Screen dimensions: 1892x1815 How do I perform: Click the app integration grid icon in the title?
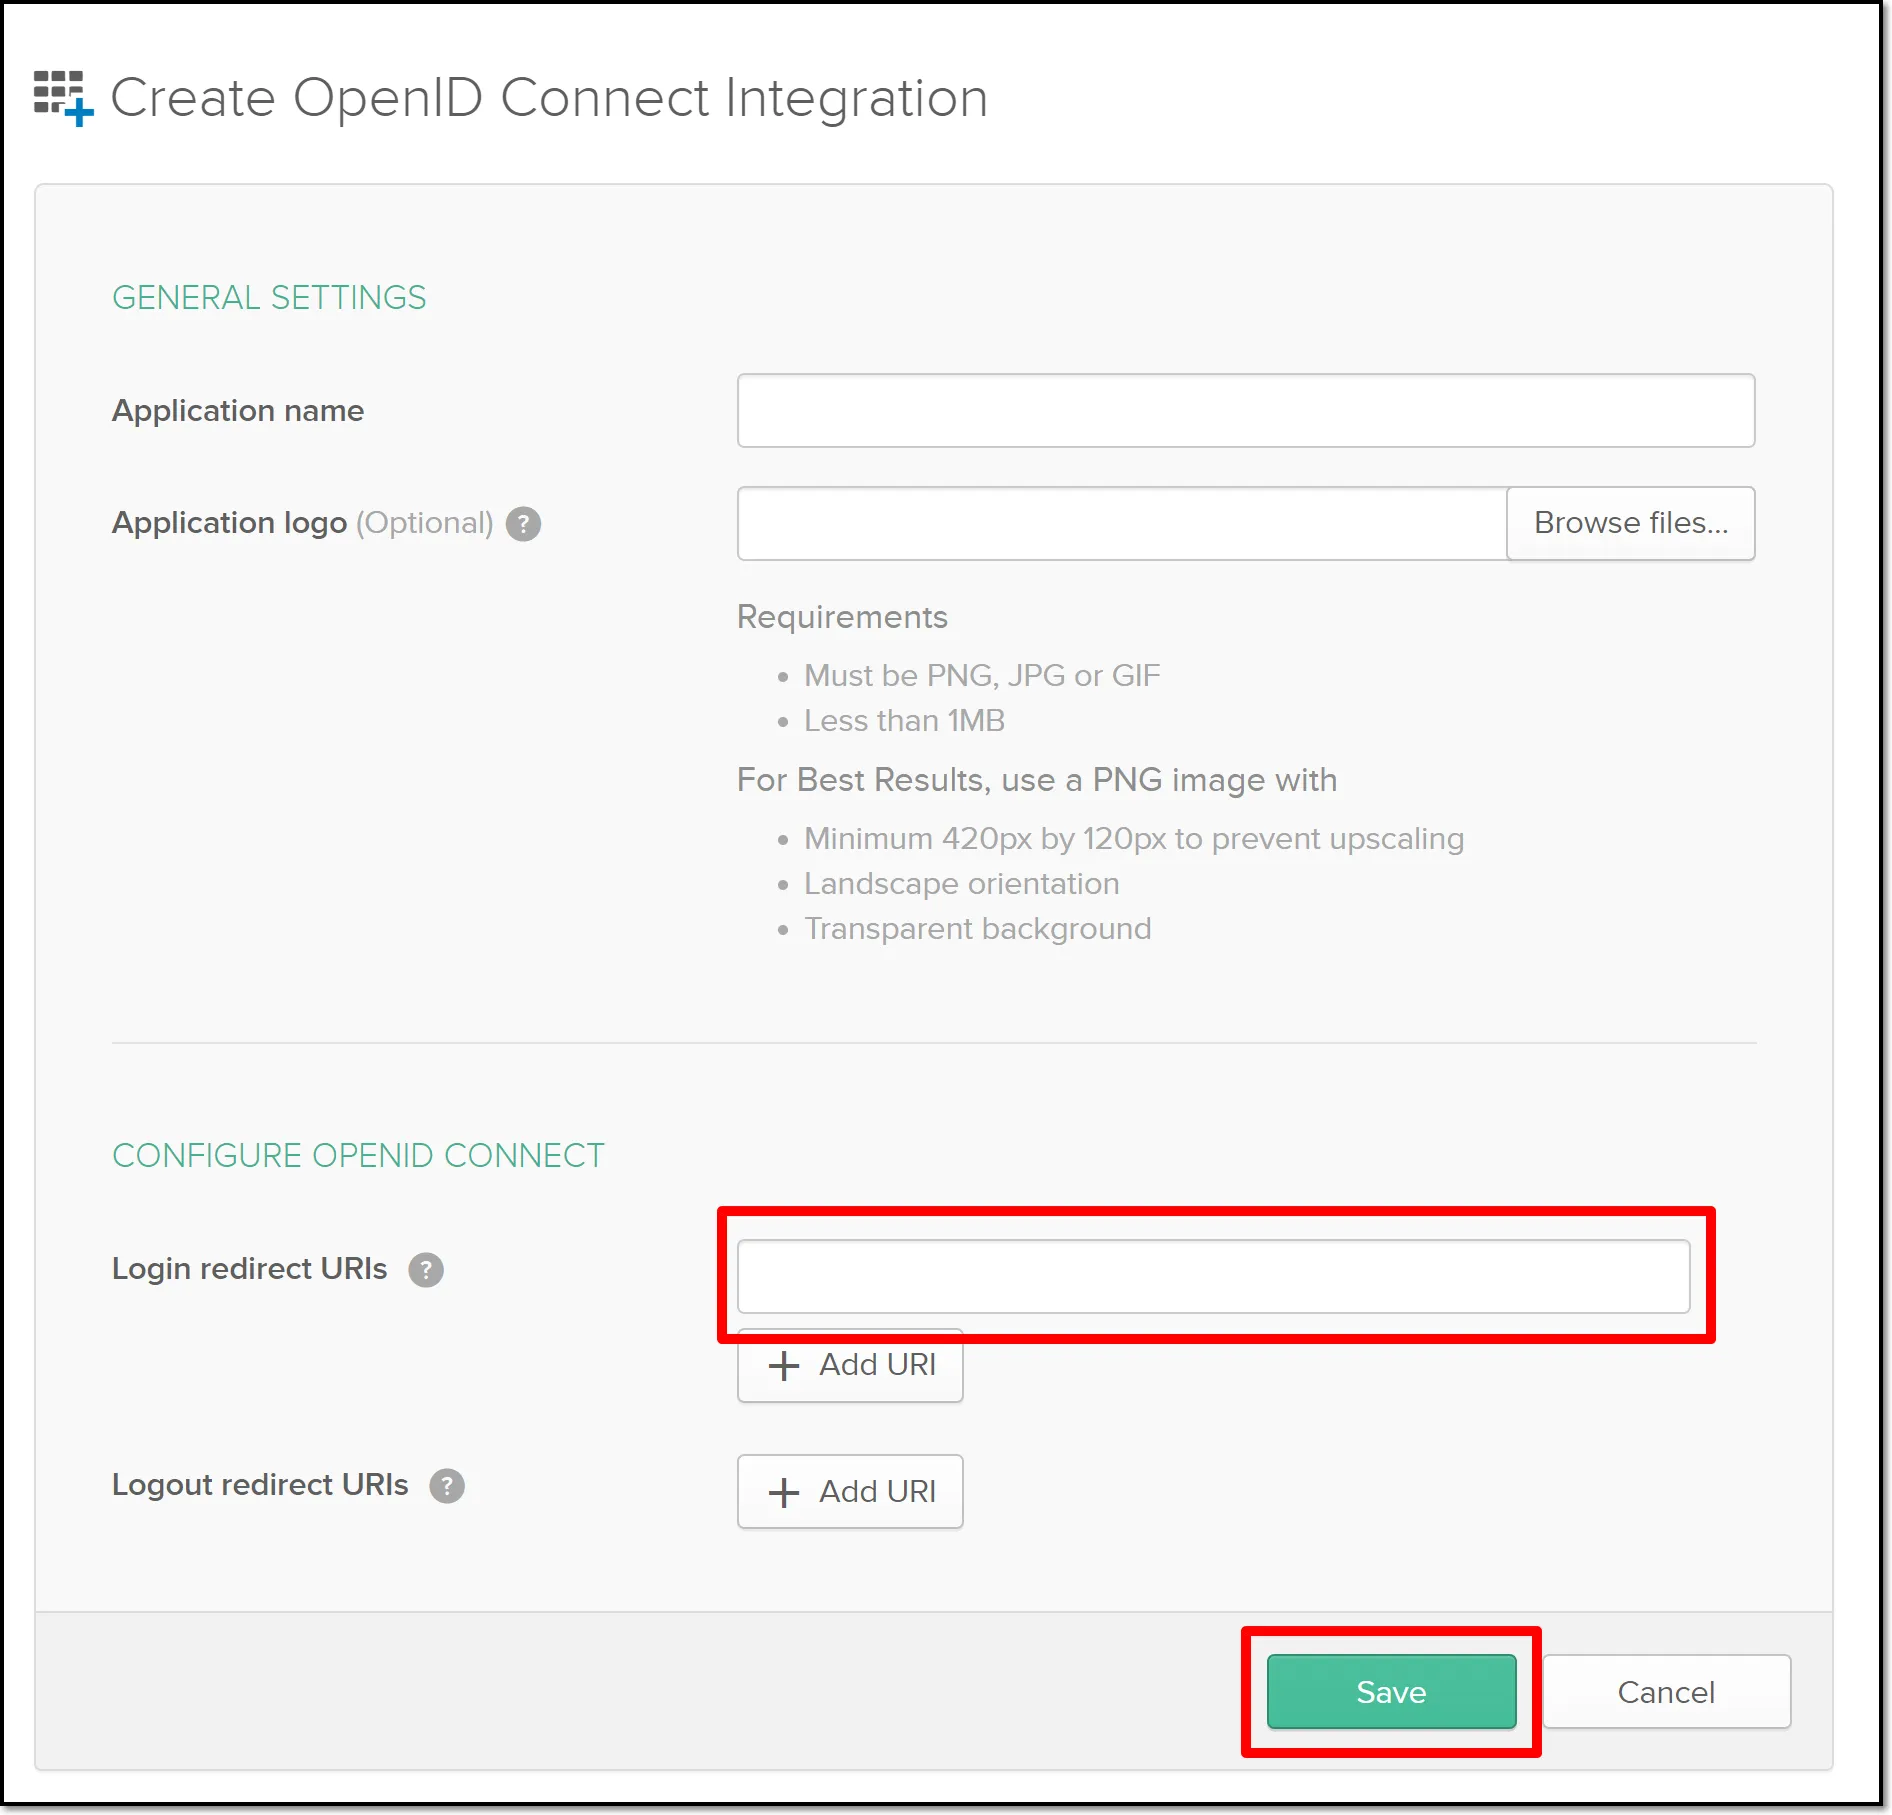coord(64,98)
